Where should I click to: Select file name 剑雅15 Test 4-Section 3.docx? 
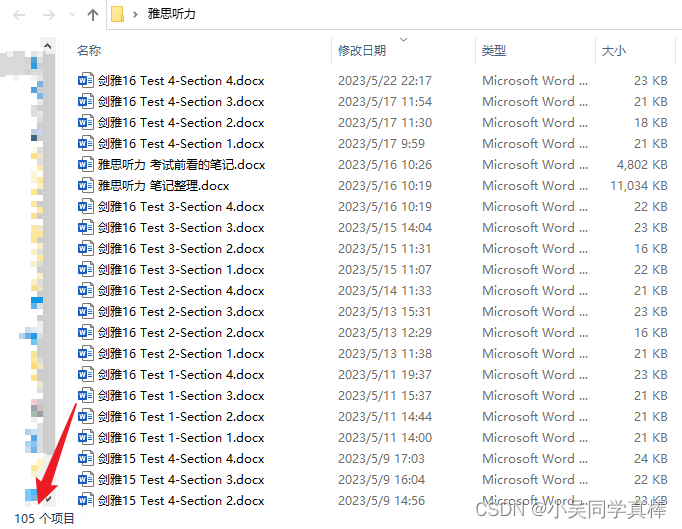[181, 479]
